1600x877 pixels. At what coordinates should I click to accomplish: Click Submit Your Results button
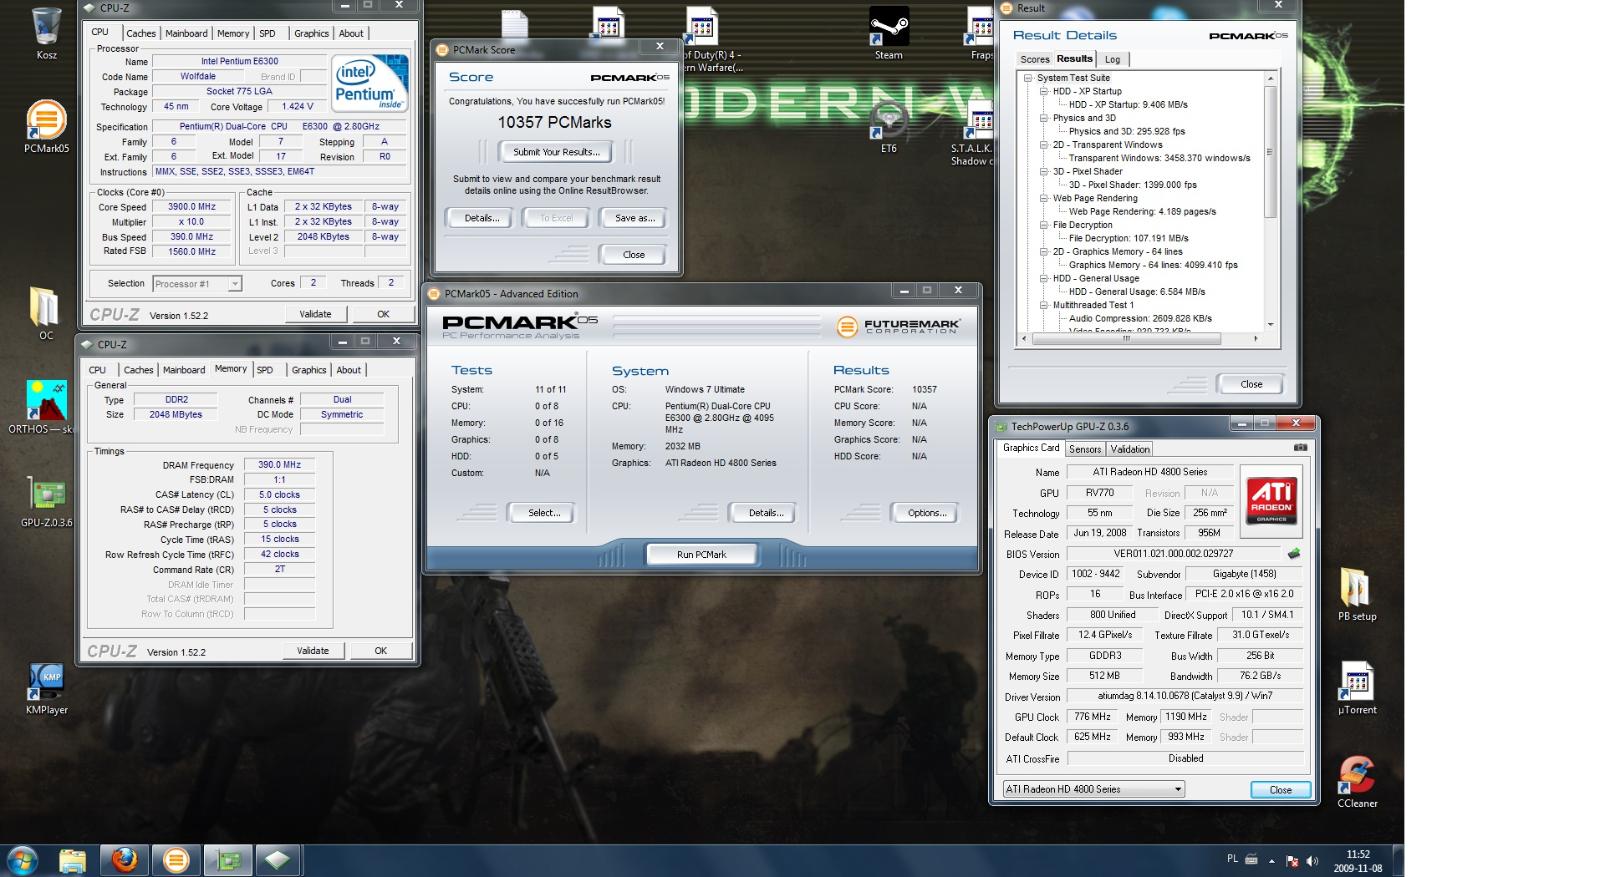point(556,152)
